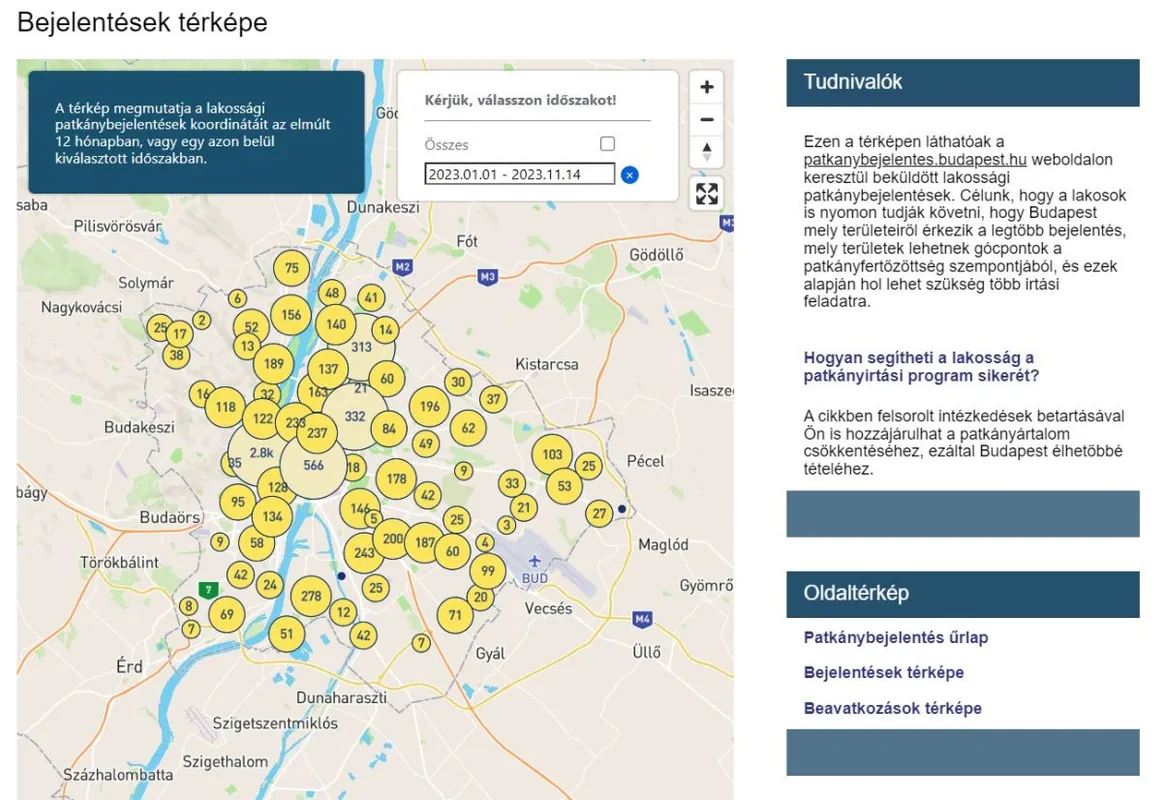This screenshot has width=1162, height=800.
Task: Click the 2.8k cluster marker
Action: [261, 453]
